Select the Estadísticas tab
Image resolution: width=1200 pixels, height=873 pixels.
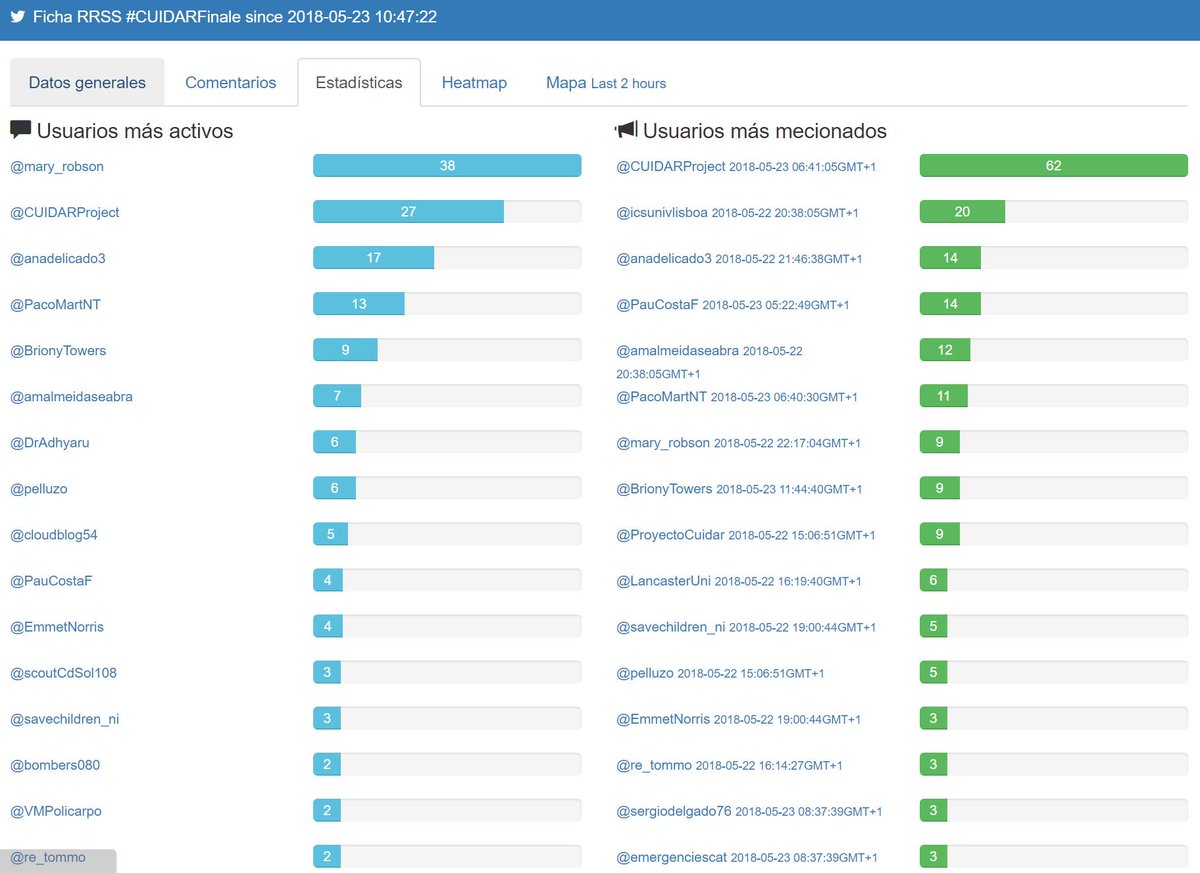tap(360, 82)
